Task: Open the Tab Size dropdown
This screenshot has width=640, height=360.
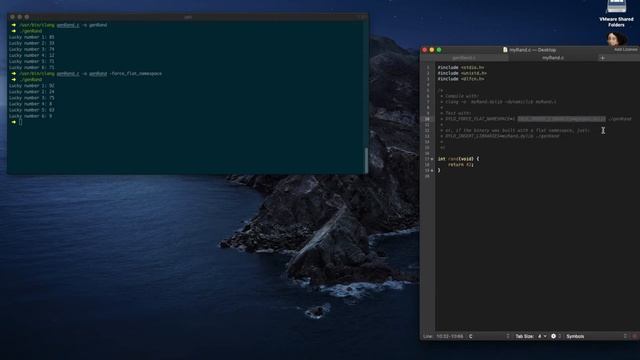Action: click(531, 336)
